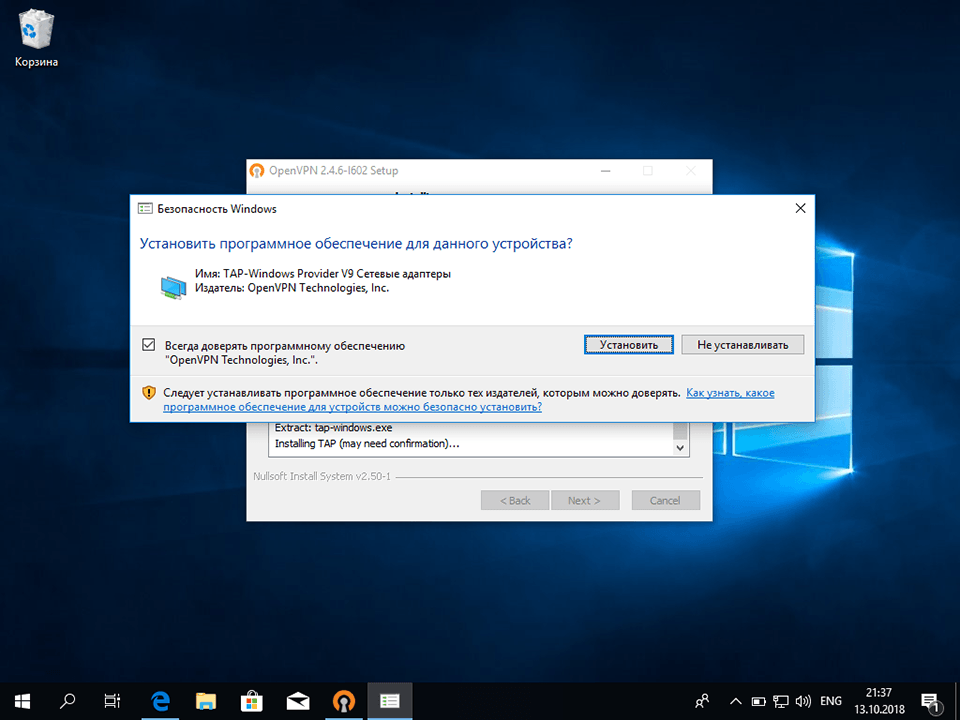Click the battery status tray icon

(x=759, y=701)
